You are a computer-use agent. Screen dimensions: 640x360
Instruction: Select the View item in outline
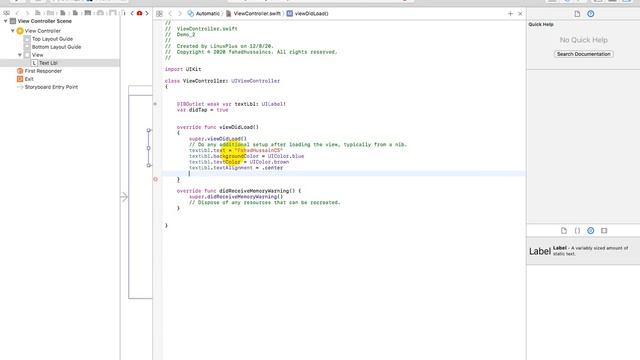[38, 55]
